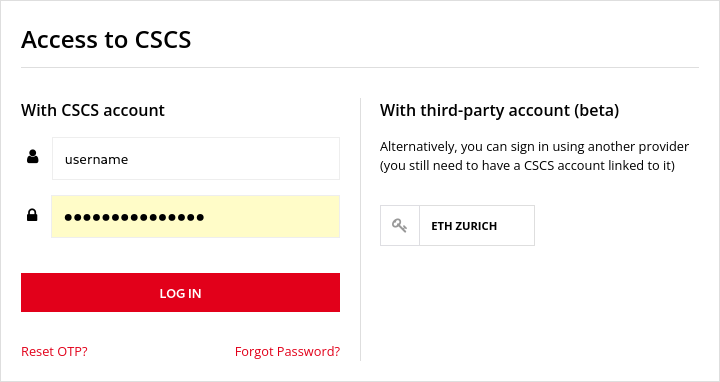Open the Forgot Password? link
Screen dimensions: 720x382
pos(287,352)
